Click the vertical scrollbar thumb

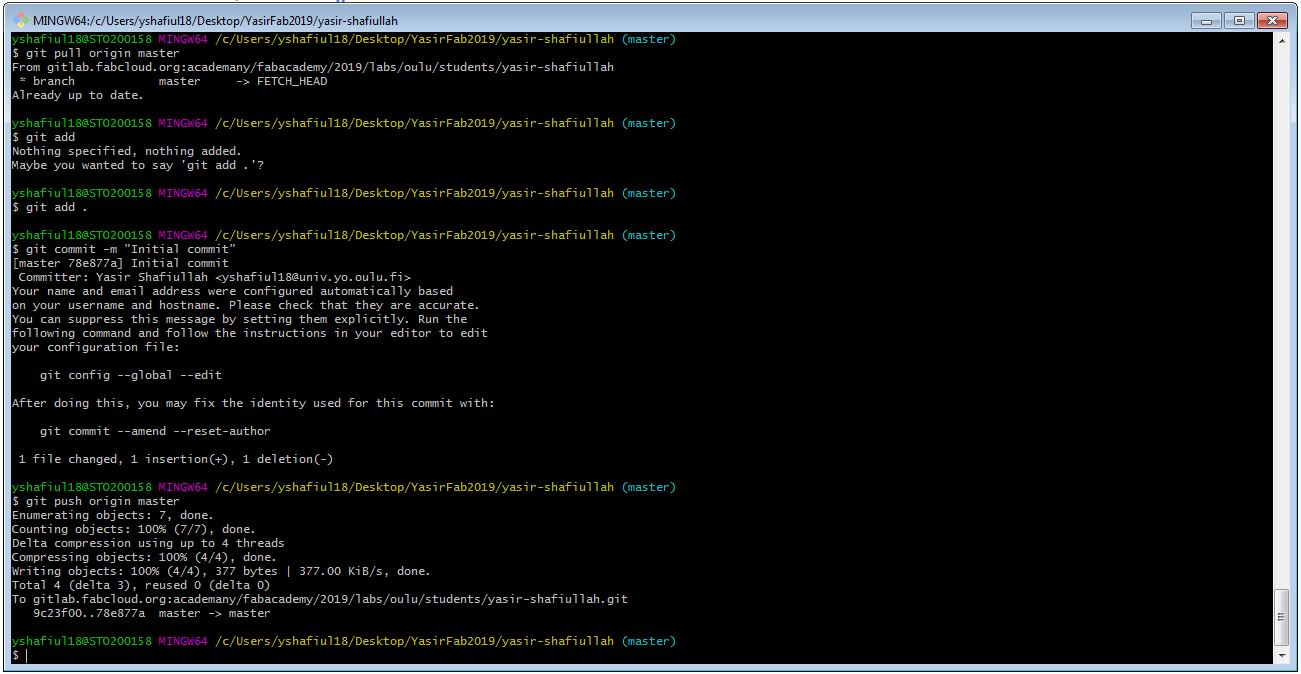(x=1283, y=617)
